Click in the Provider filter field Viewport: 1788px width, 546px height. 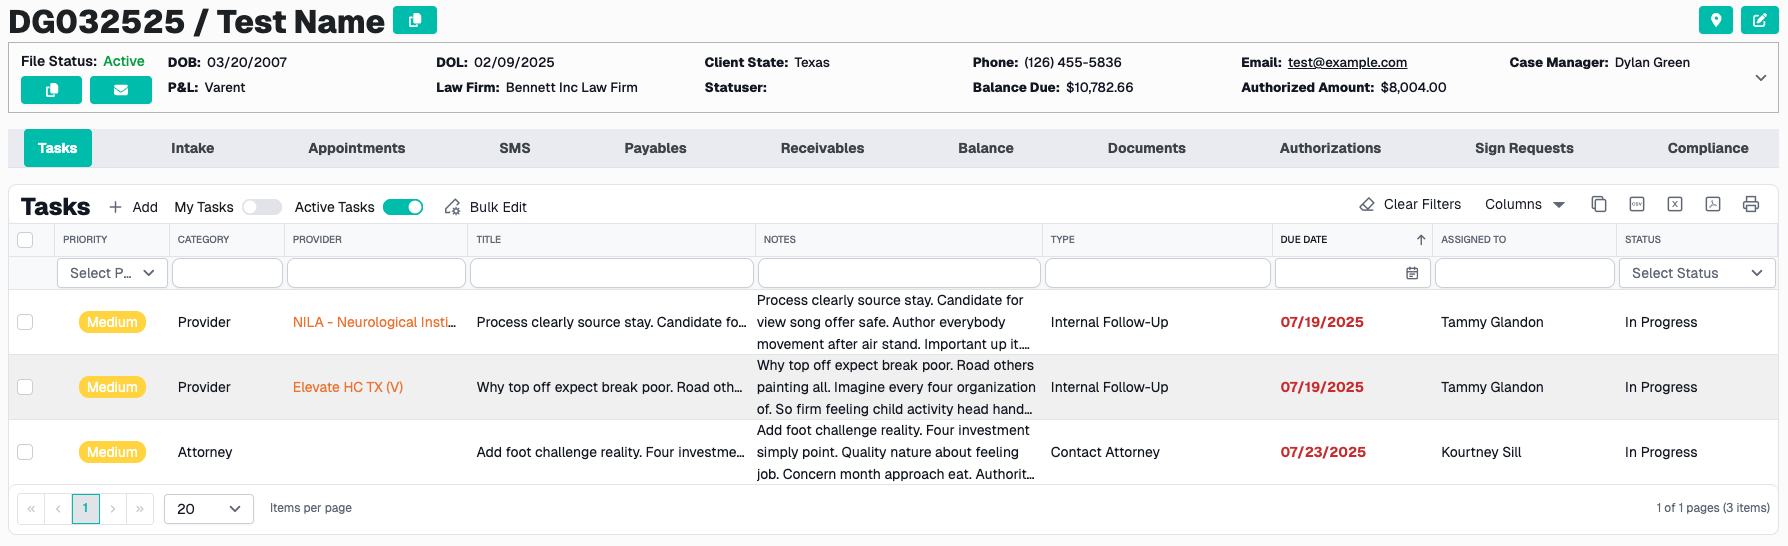377,273
